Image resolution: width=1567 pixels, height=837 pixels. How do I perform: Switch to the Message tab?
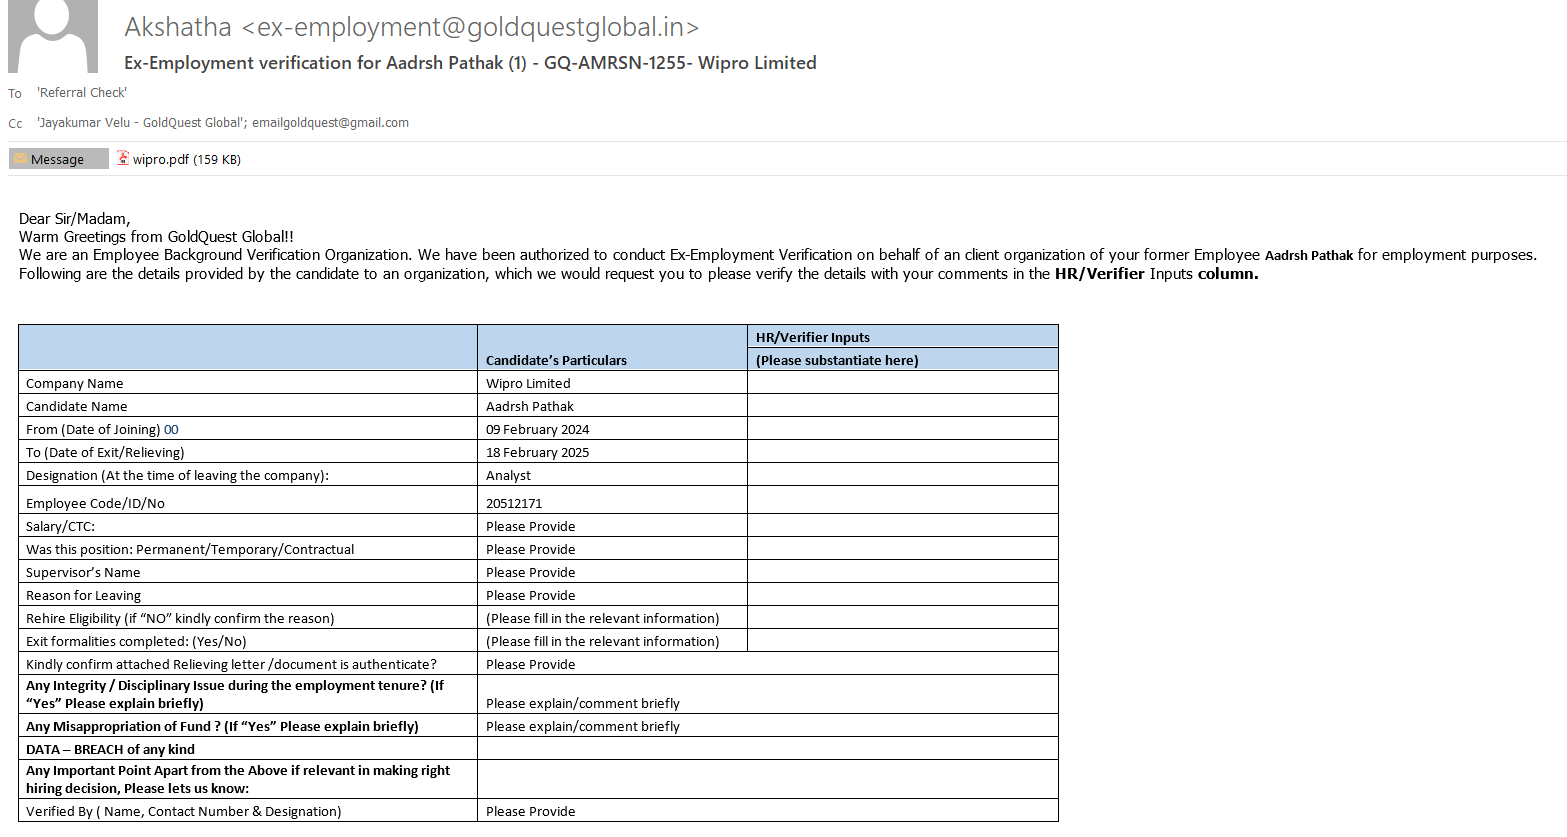pos(58,159)
